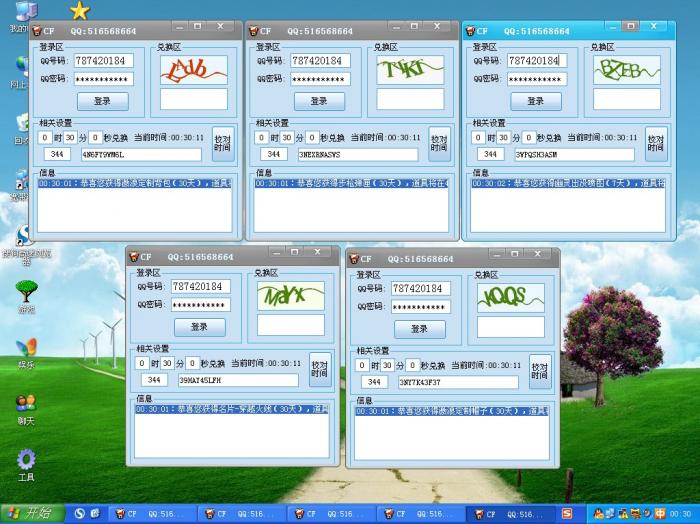The image size is (700, 524).
Task: Click 校对时间 button beside code 3VPQSH3ASM
Action: pos(656,144)
